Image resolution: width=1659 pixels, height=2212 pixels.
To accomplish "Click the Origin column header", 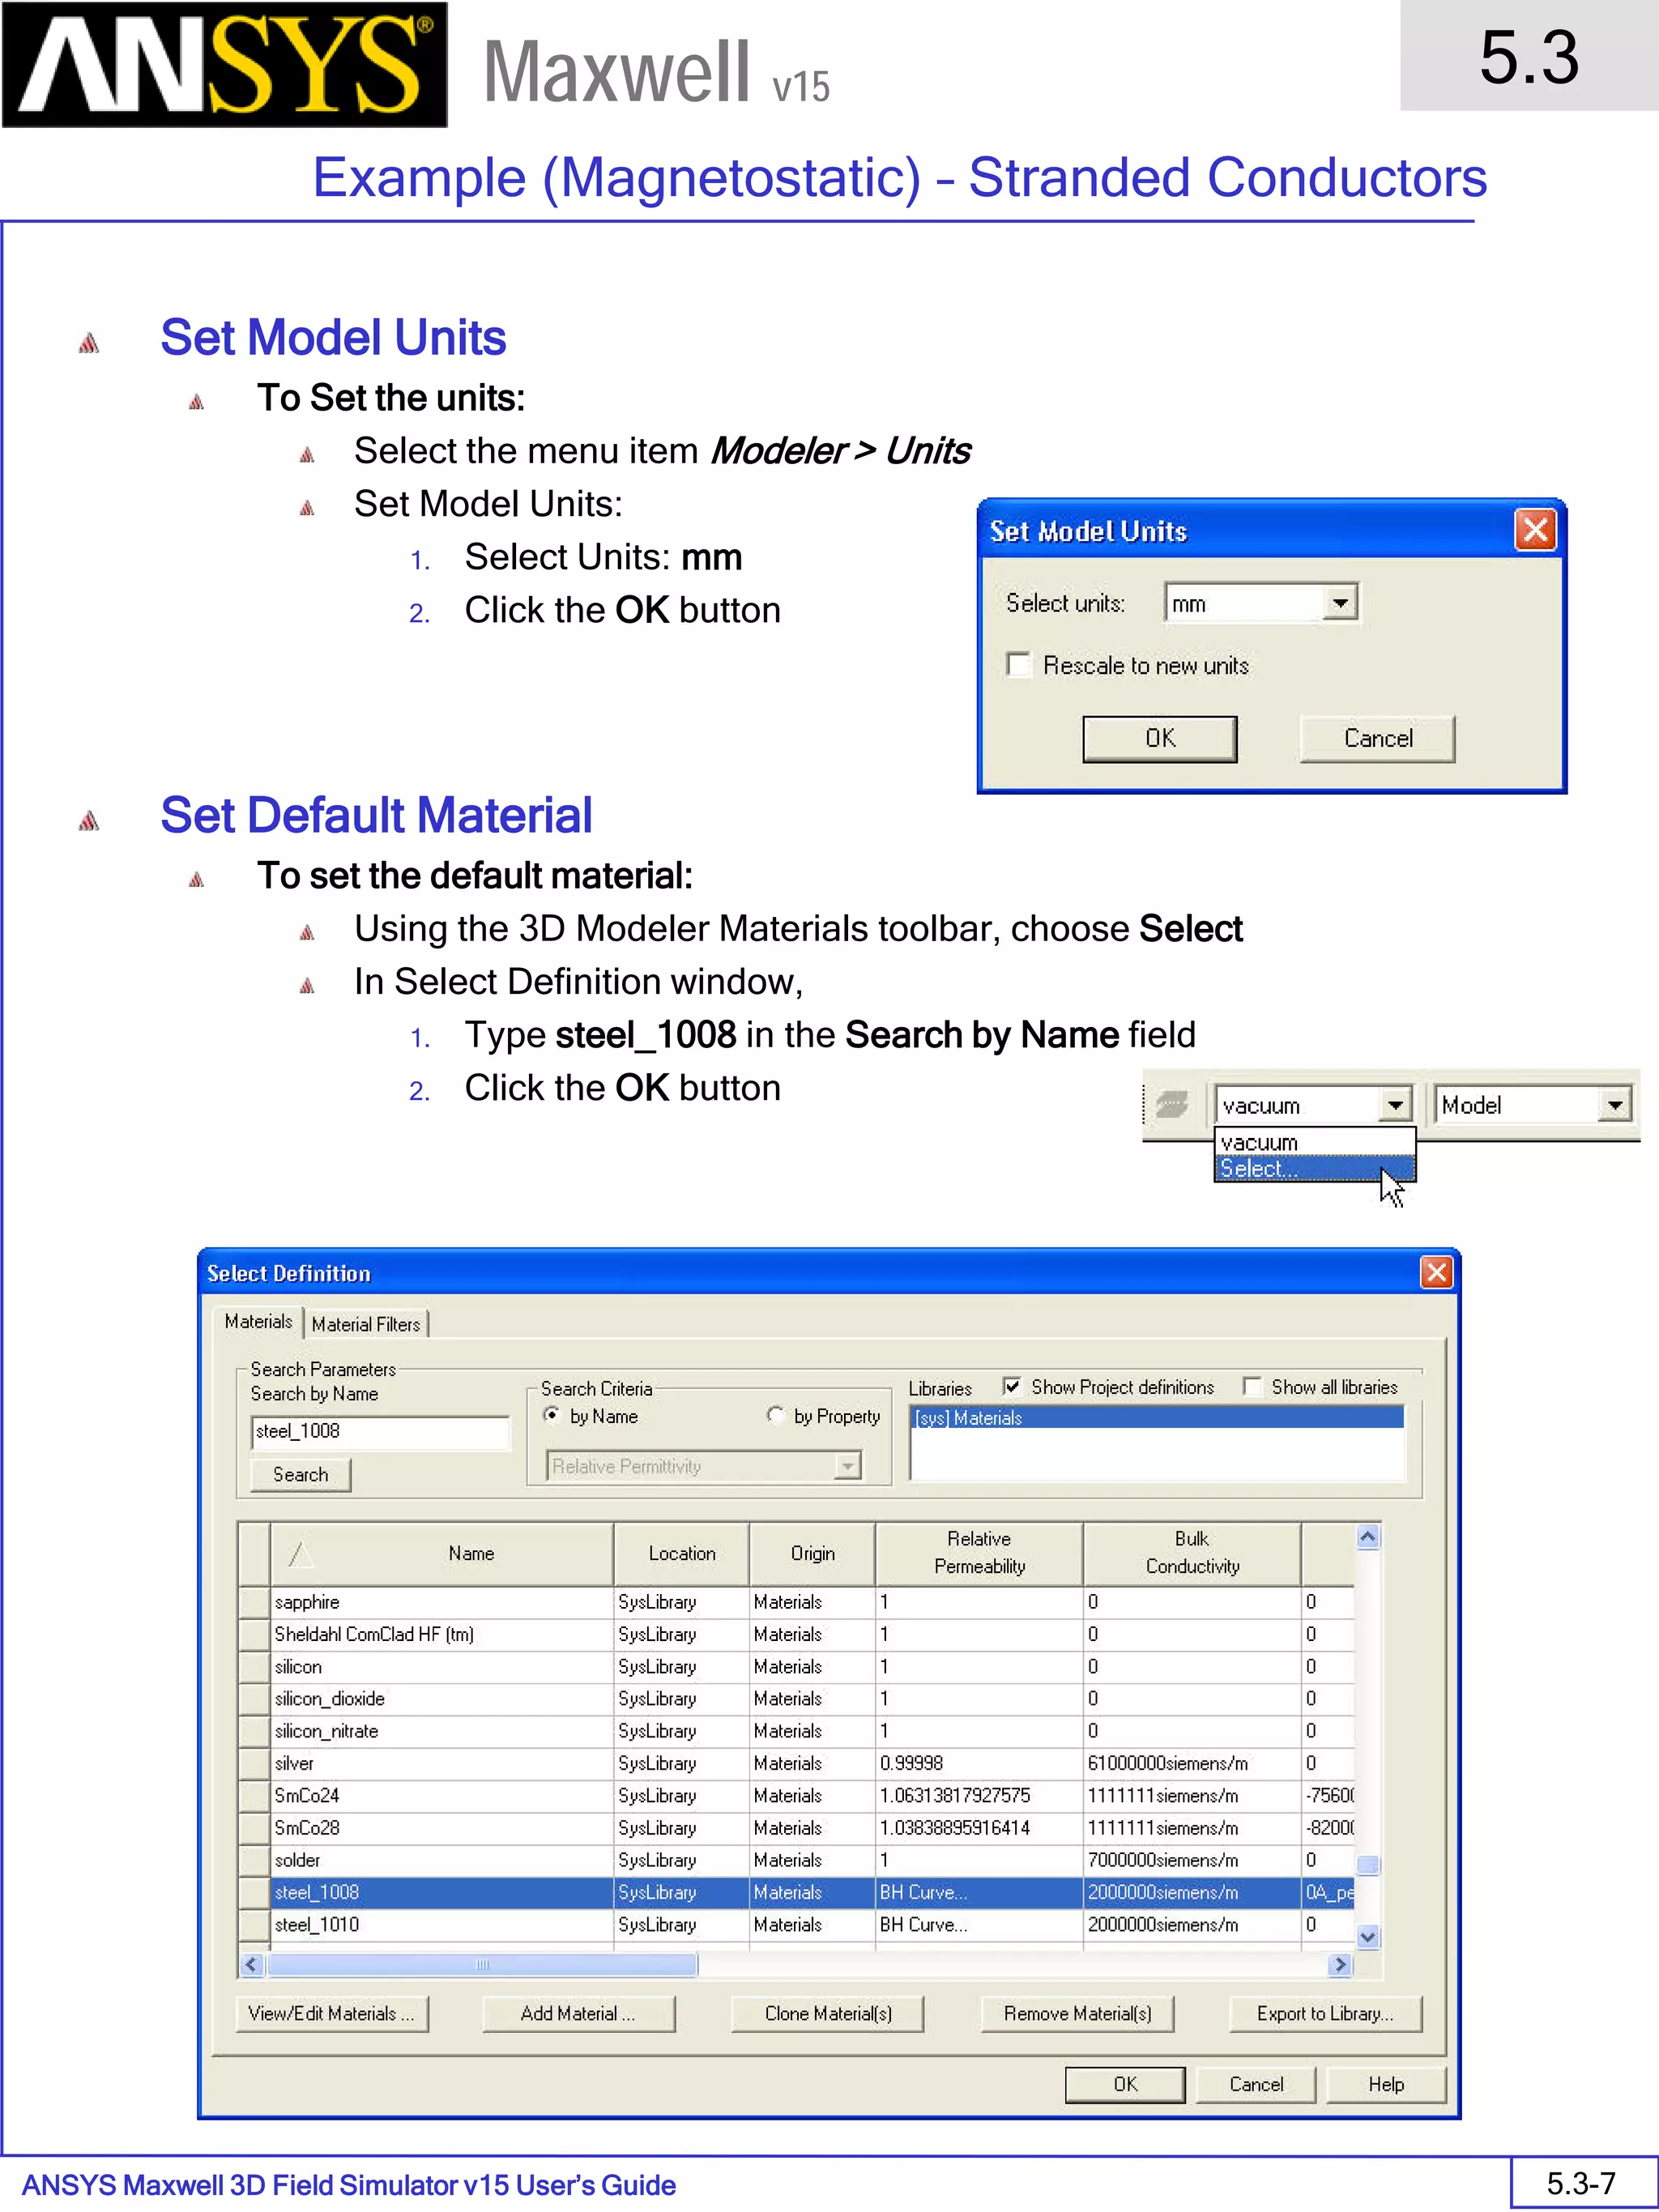I will click(x=812, y=1553).
